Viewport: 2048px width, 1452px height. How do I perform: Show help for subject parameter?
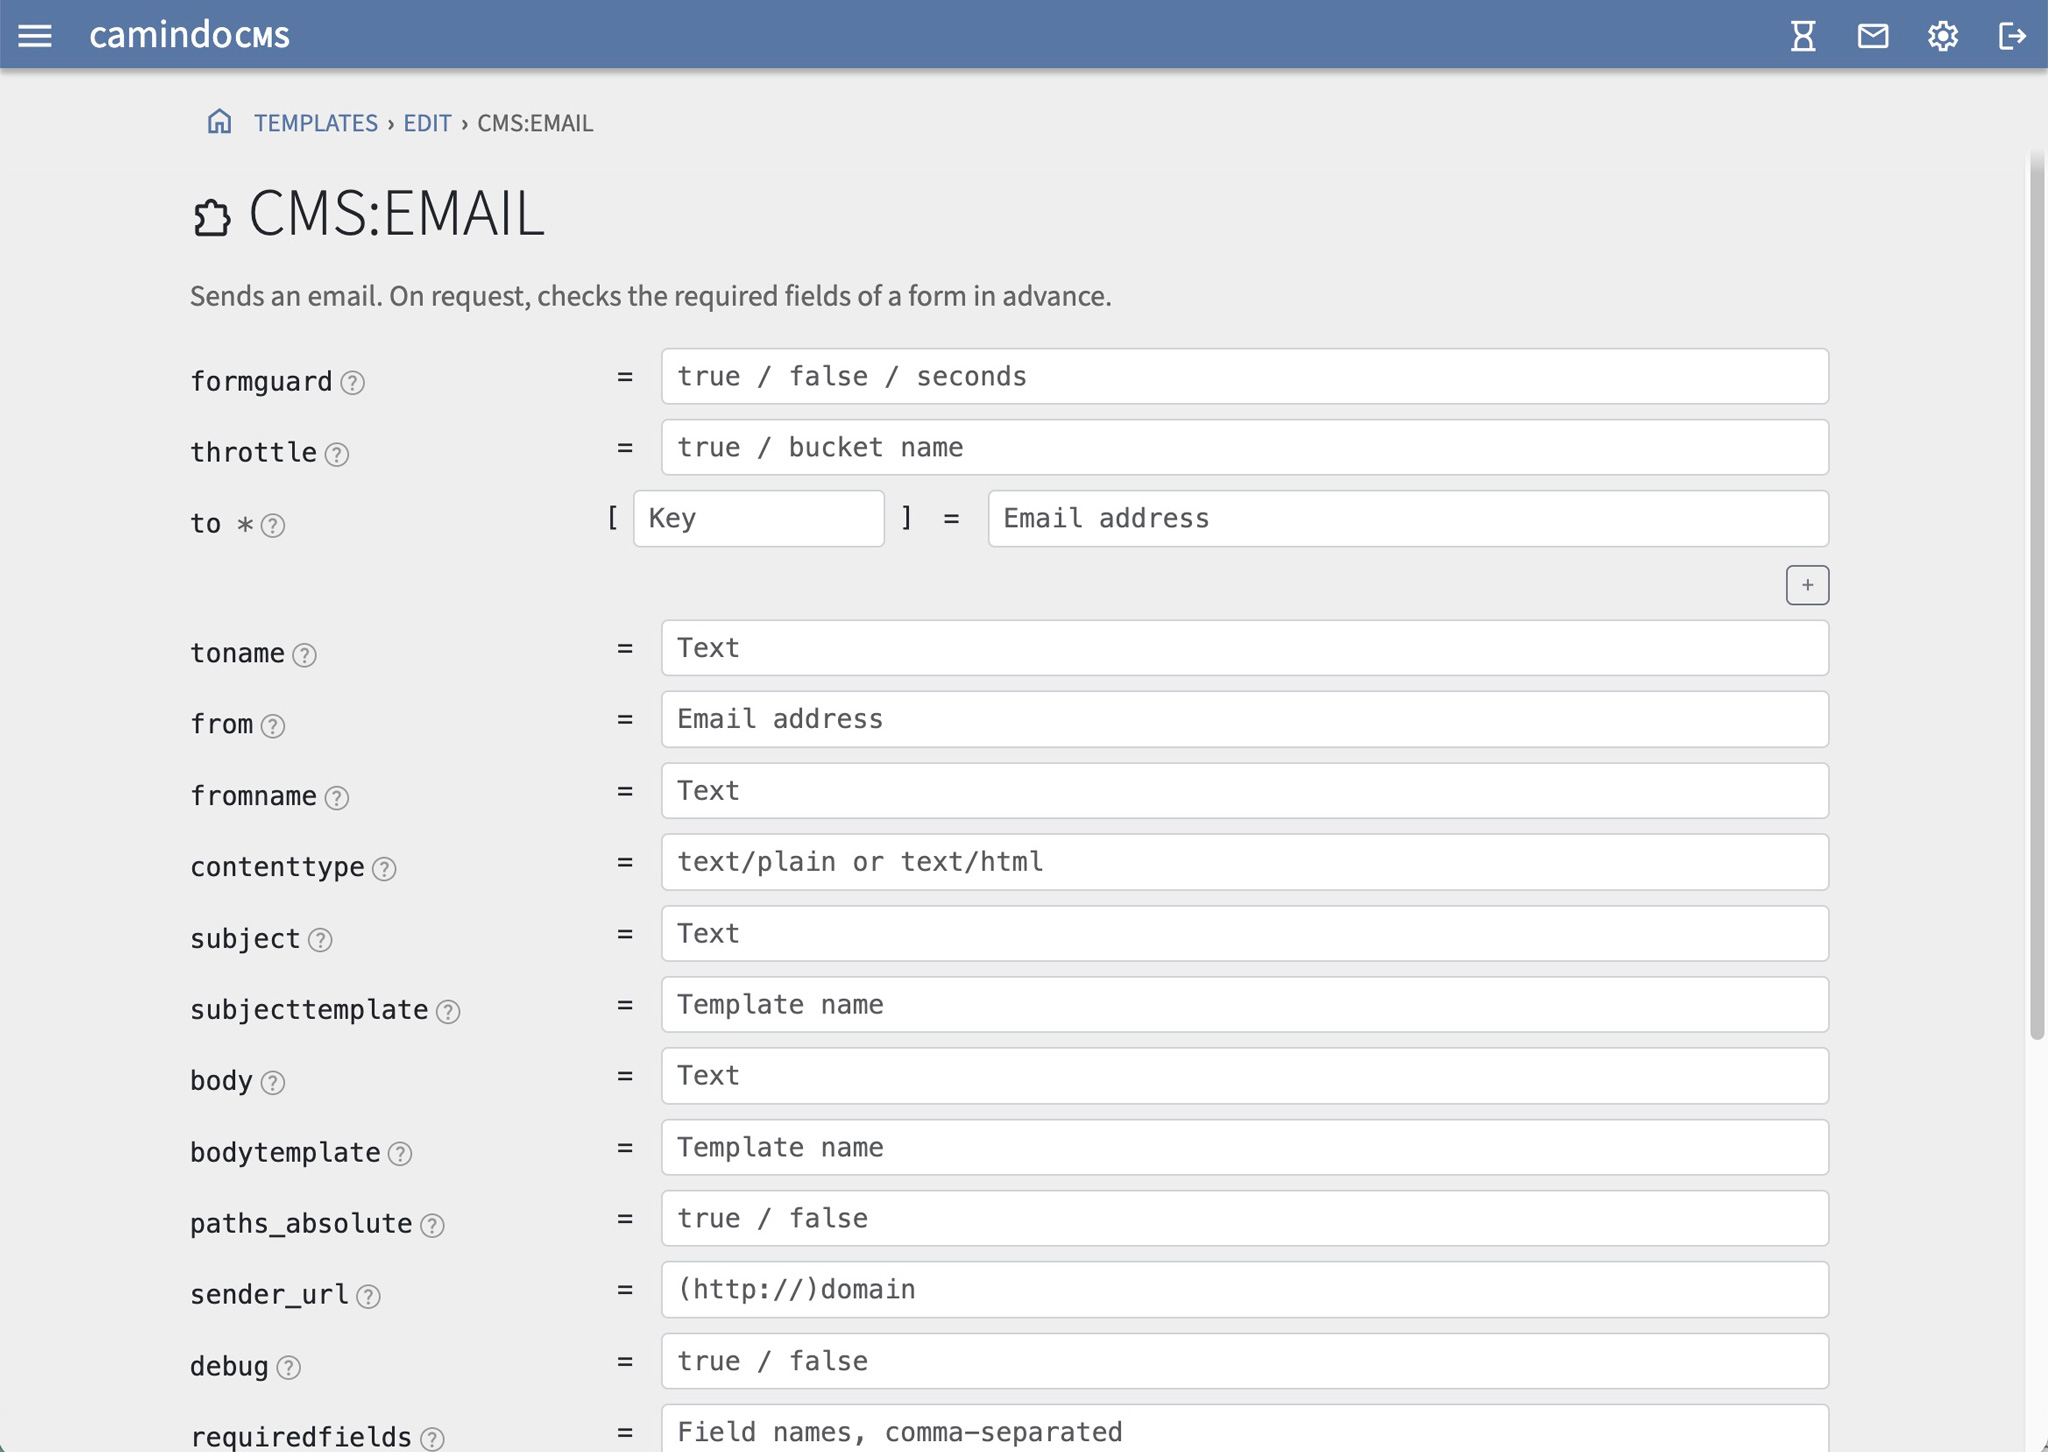pyautogui.click(x=320, y=940)
